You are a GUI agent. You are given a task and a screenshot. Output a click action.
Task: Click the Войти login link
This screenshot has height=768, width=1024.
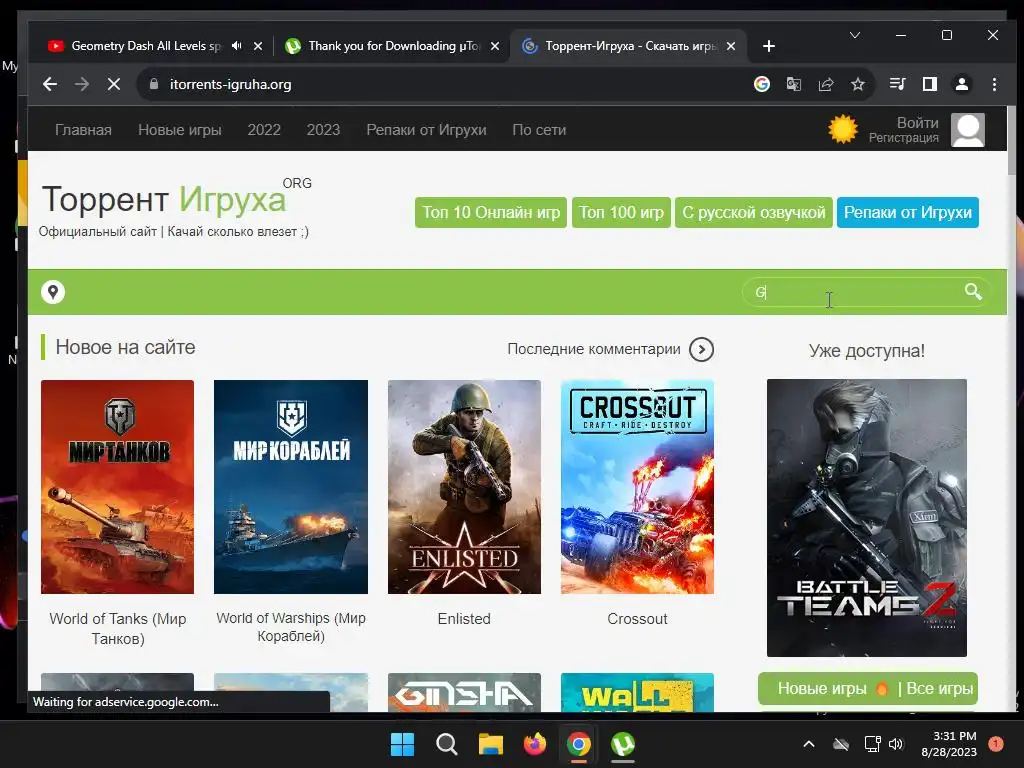pos(918,123)
